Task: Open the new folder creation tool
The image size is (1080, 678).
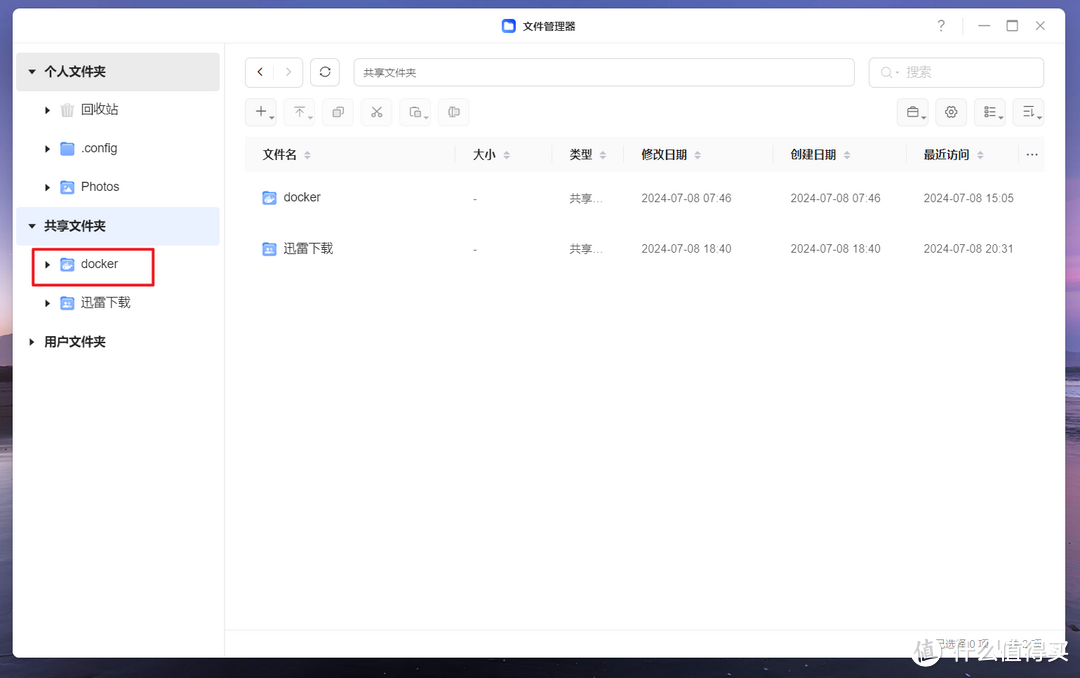Action: pos(261,112)
